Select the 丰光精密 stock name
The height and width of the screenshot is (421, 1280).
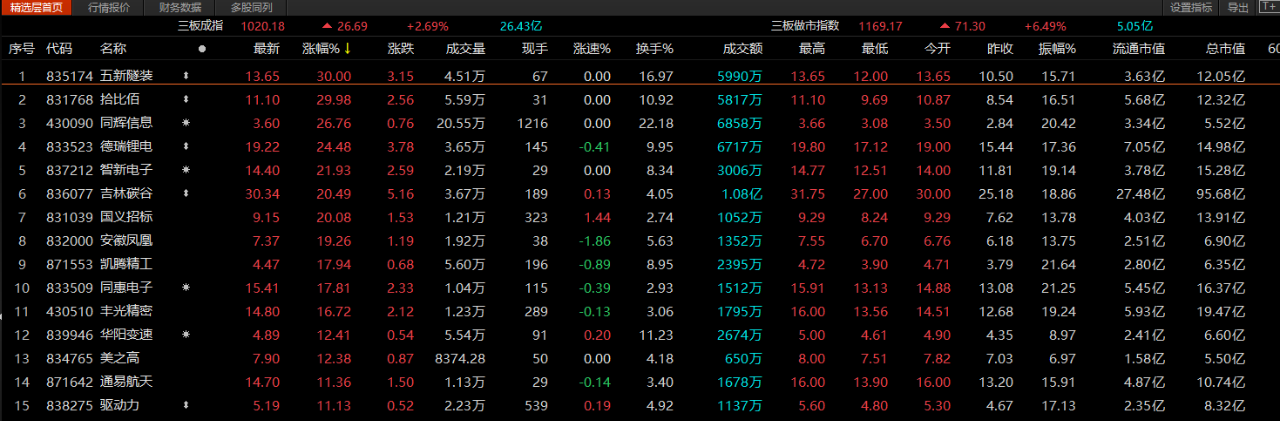tap(127, 311)
